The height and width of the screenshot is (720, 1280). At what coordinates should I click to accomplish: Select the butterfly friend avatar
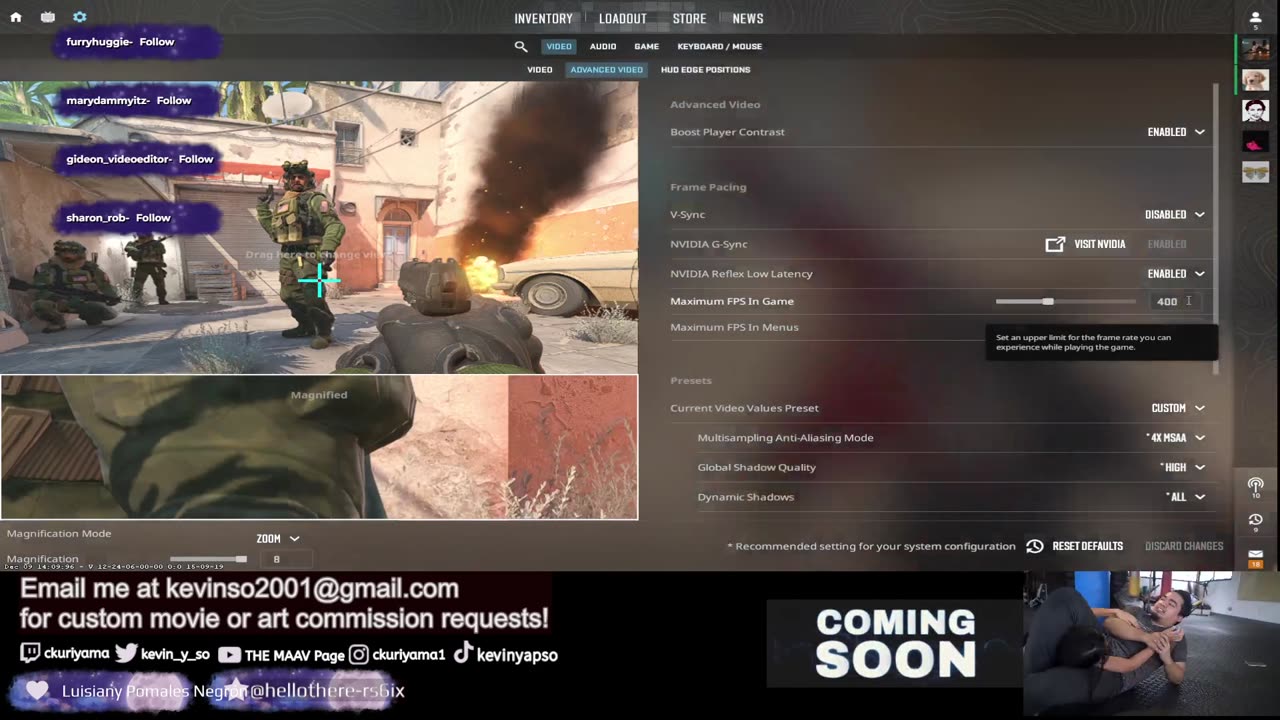(x=1255, y=173)
